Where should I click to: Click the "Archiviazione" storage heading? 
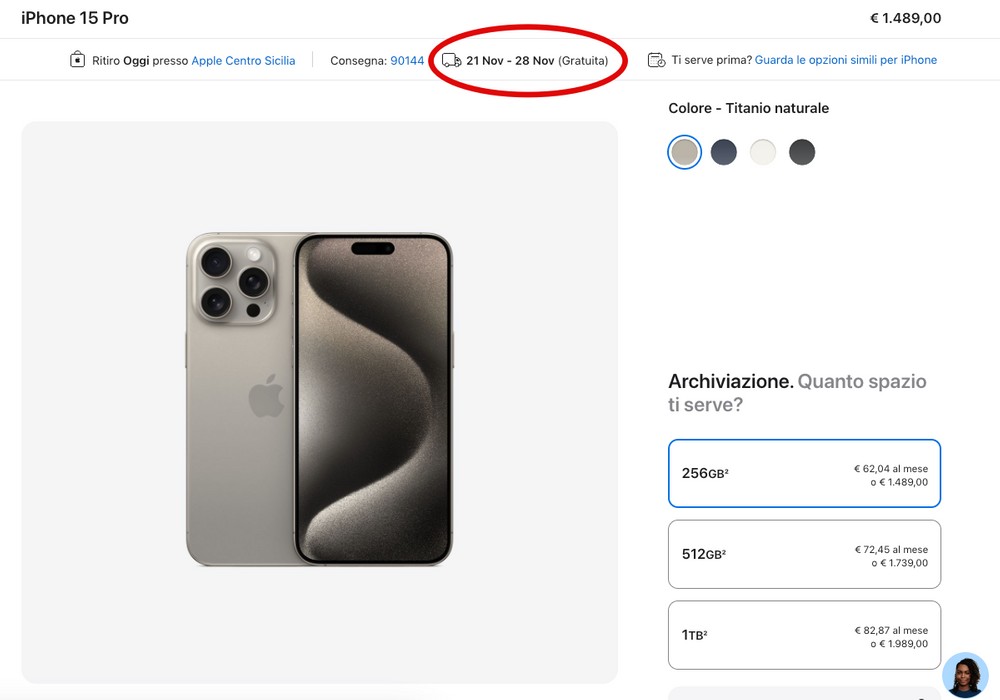[730, 381]
